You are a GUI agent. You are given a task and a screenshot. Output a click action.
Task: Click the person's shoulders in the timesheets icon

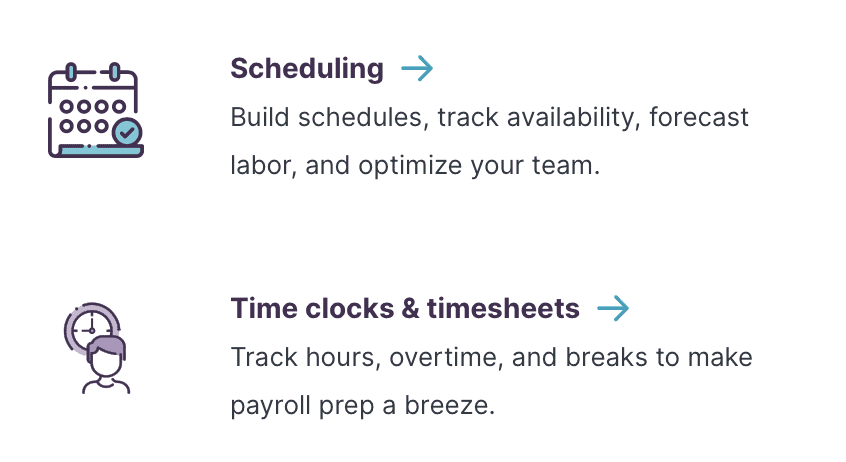click(106, 386)
